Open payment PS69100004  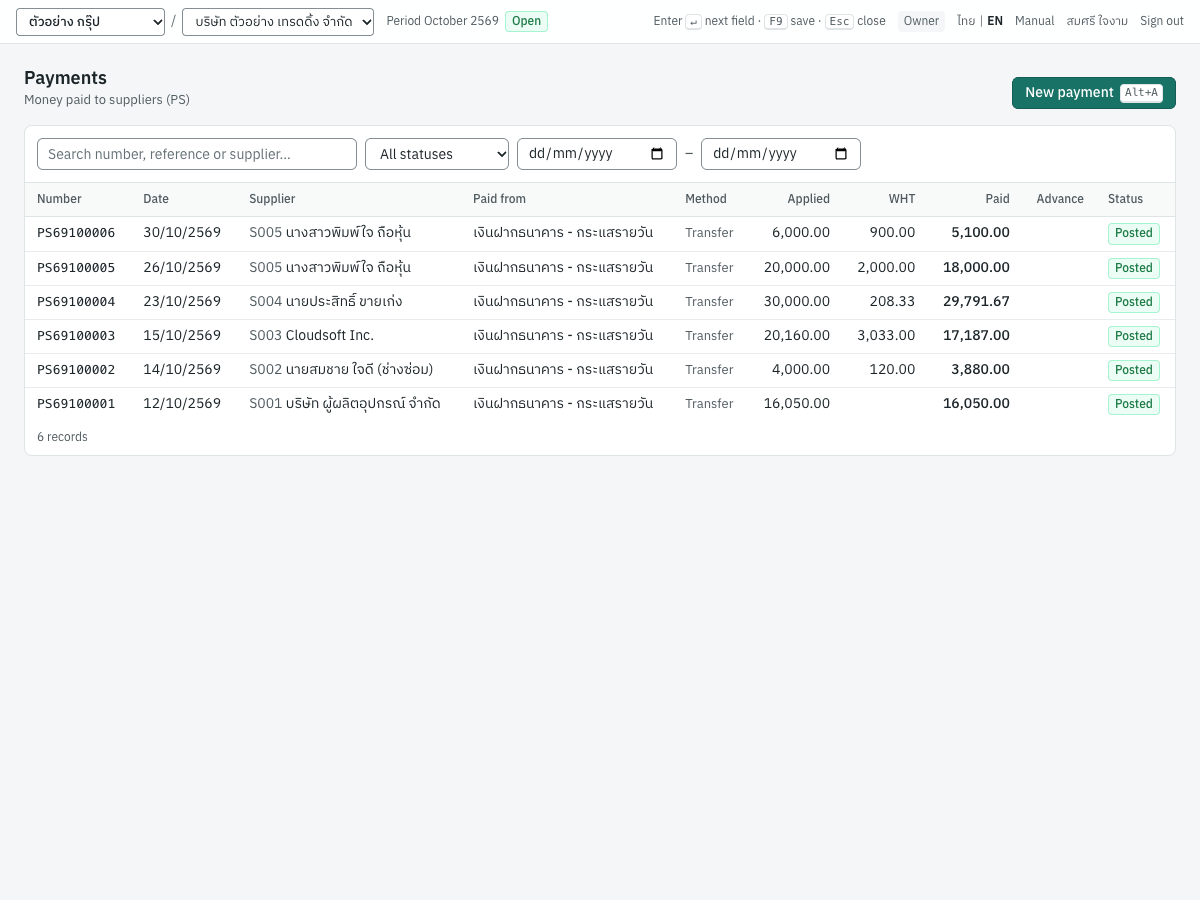[x=76, y=301]
